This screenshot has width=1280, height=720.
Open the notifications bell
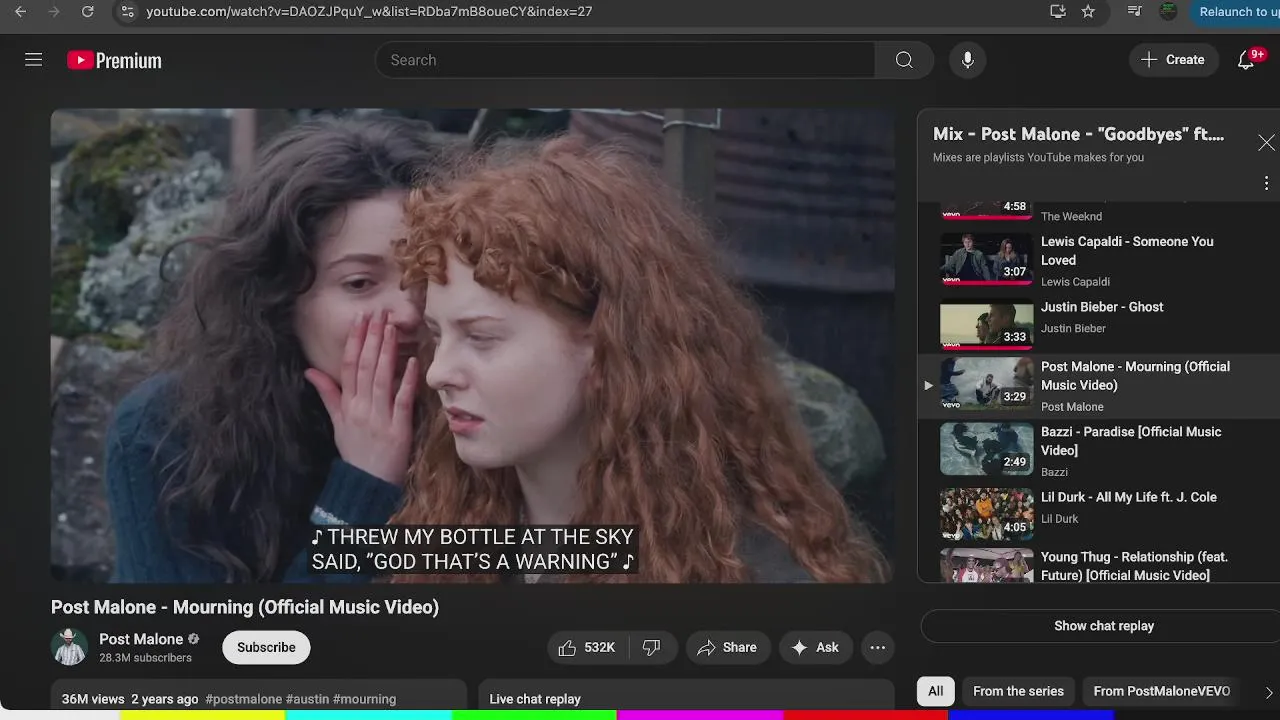click(x=1246, y=60)
